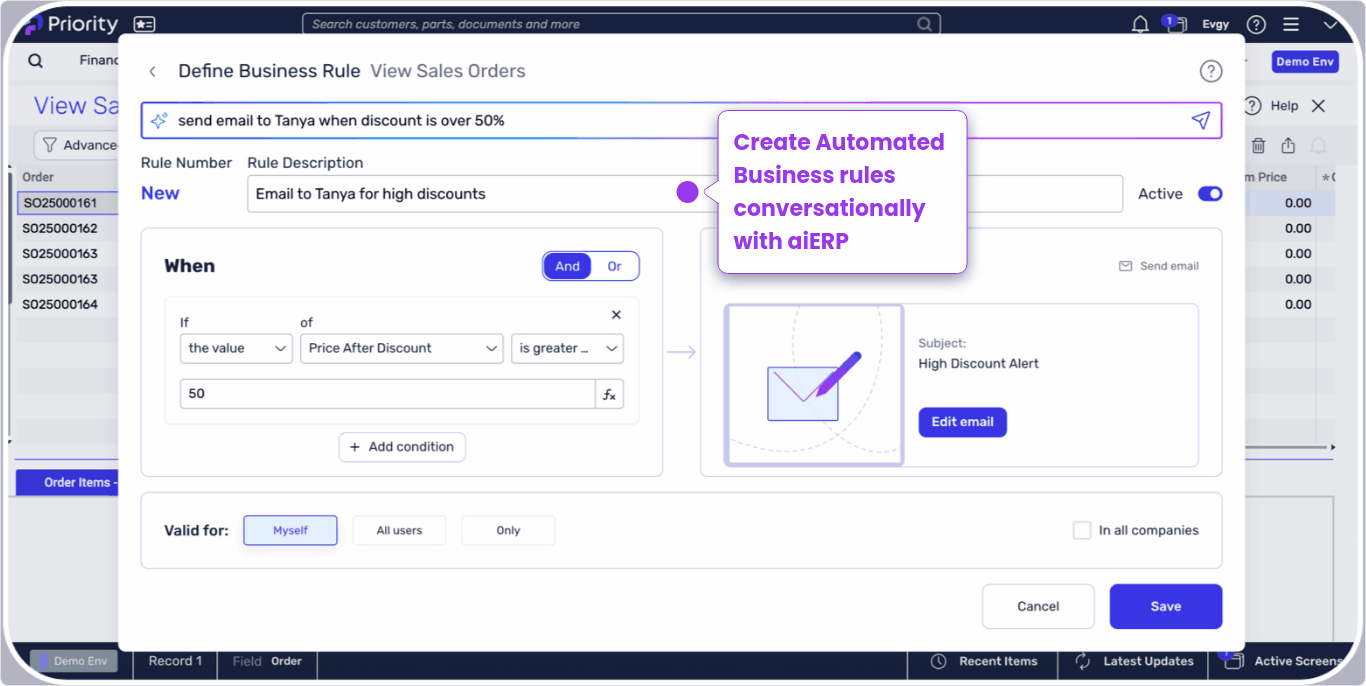
Task: Open help question mark in dialog header
Action: pos(1210,71)
